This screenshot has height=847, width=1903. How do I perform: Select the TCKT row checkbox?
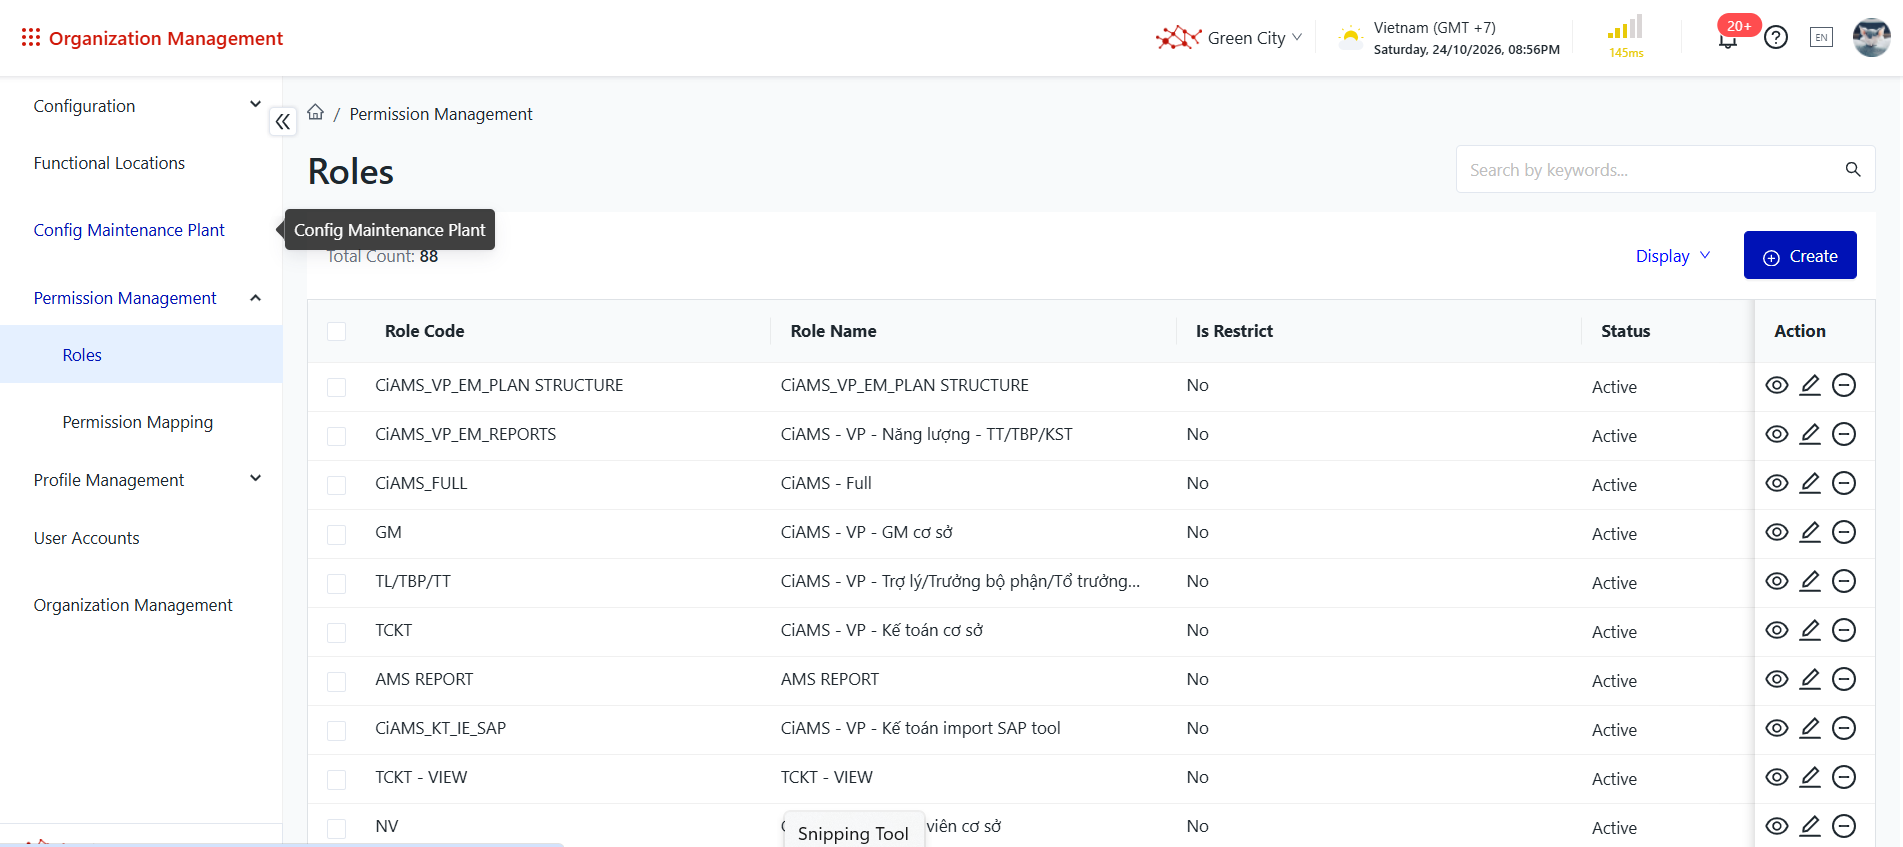[337, 632]
